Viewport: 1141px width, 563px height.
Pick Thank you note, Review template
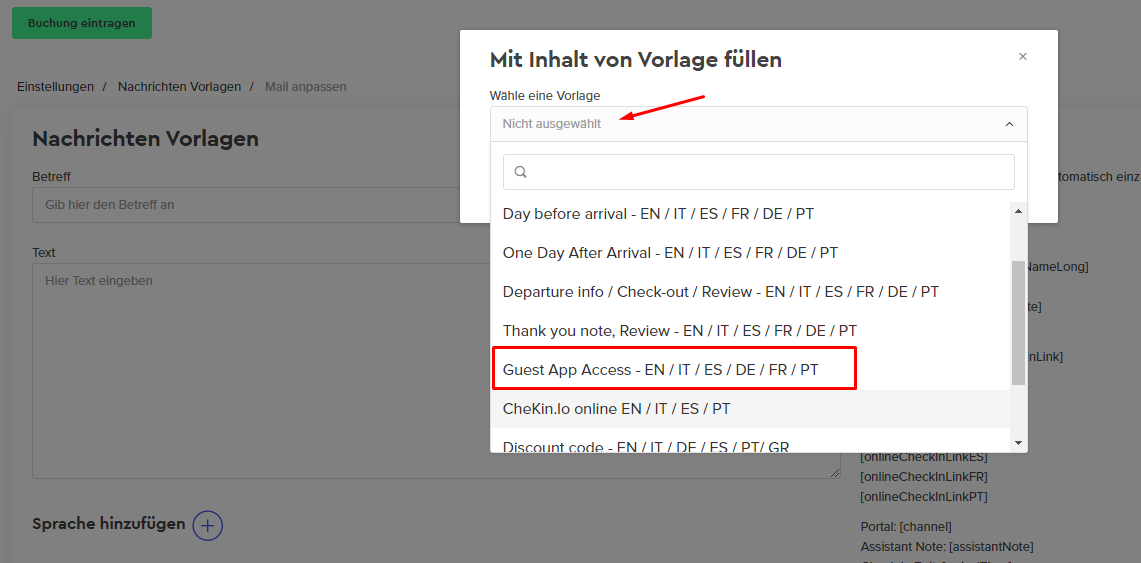750,331
